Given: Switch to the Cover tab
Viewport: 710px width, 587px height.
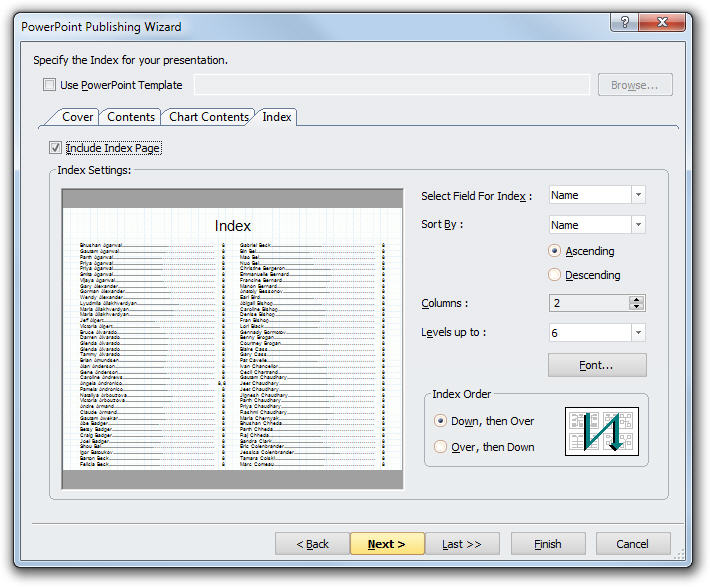Looking at the screenshot, I should click(77, 117).
